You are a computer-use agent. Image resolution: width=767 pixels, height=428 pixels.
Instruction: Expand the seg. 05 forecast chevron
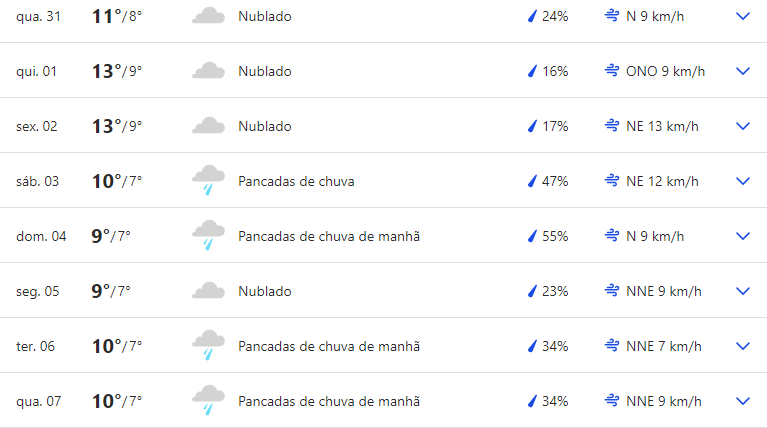tap(743, 292)
